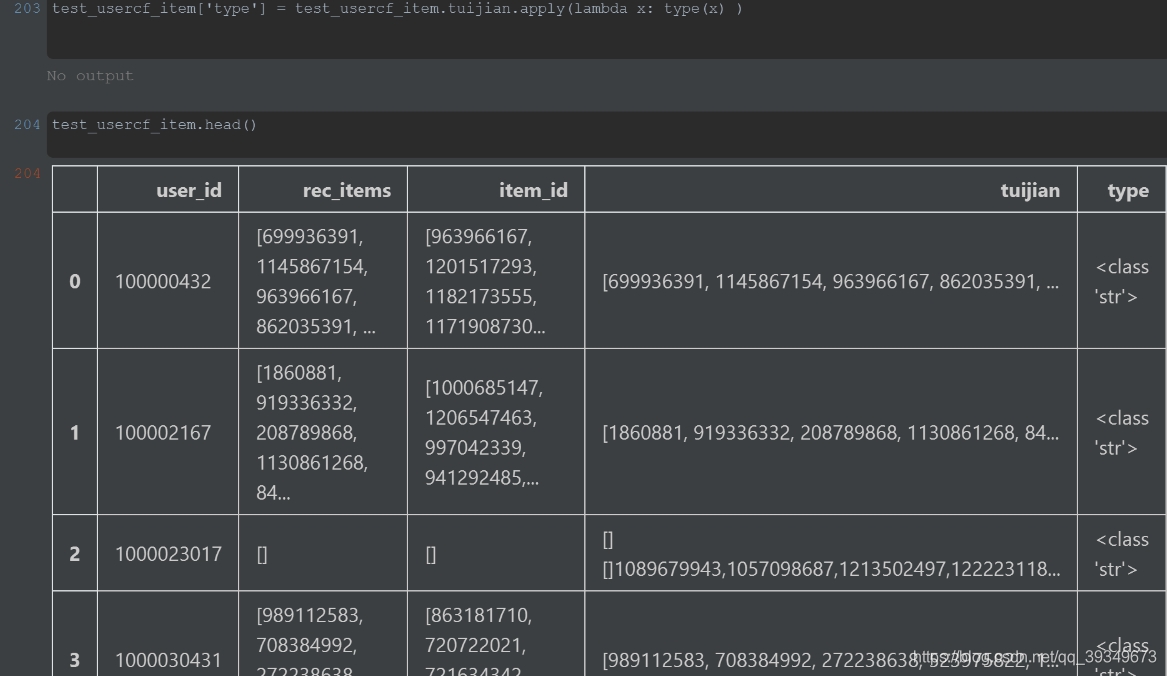Click empty list item_id cell in row 2

(496, 553)
